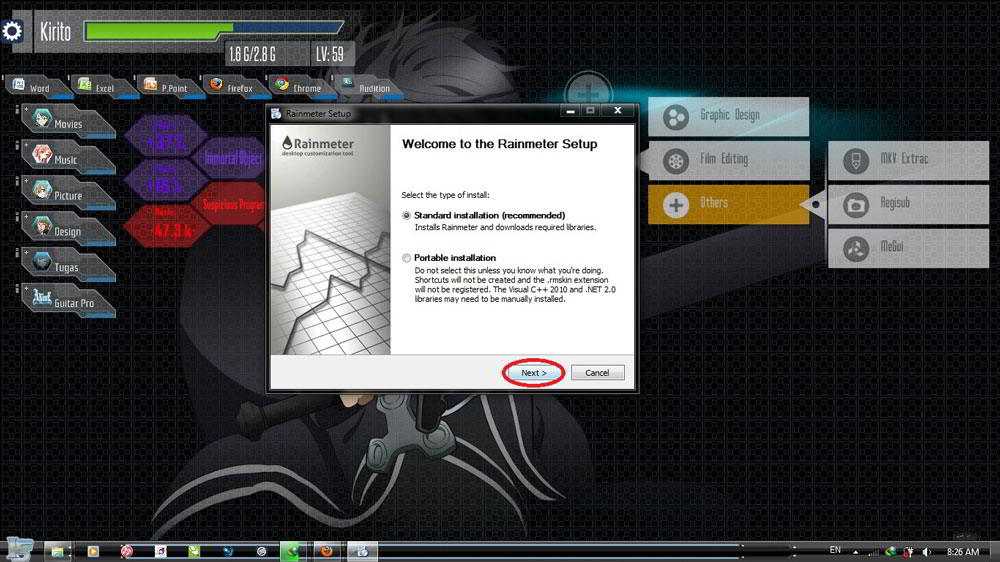This screenshot has height=562, width=1000.
Task: Open the Music folder entry
Action: 65,160
